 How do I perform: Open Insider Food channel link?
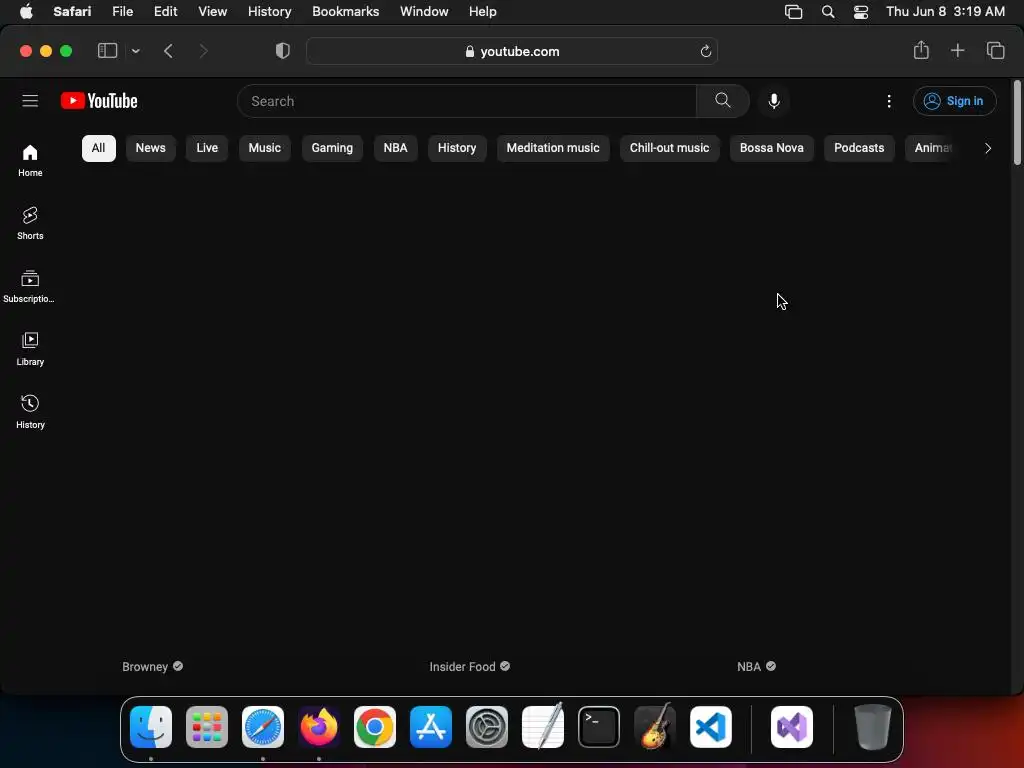click(462, 667)
